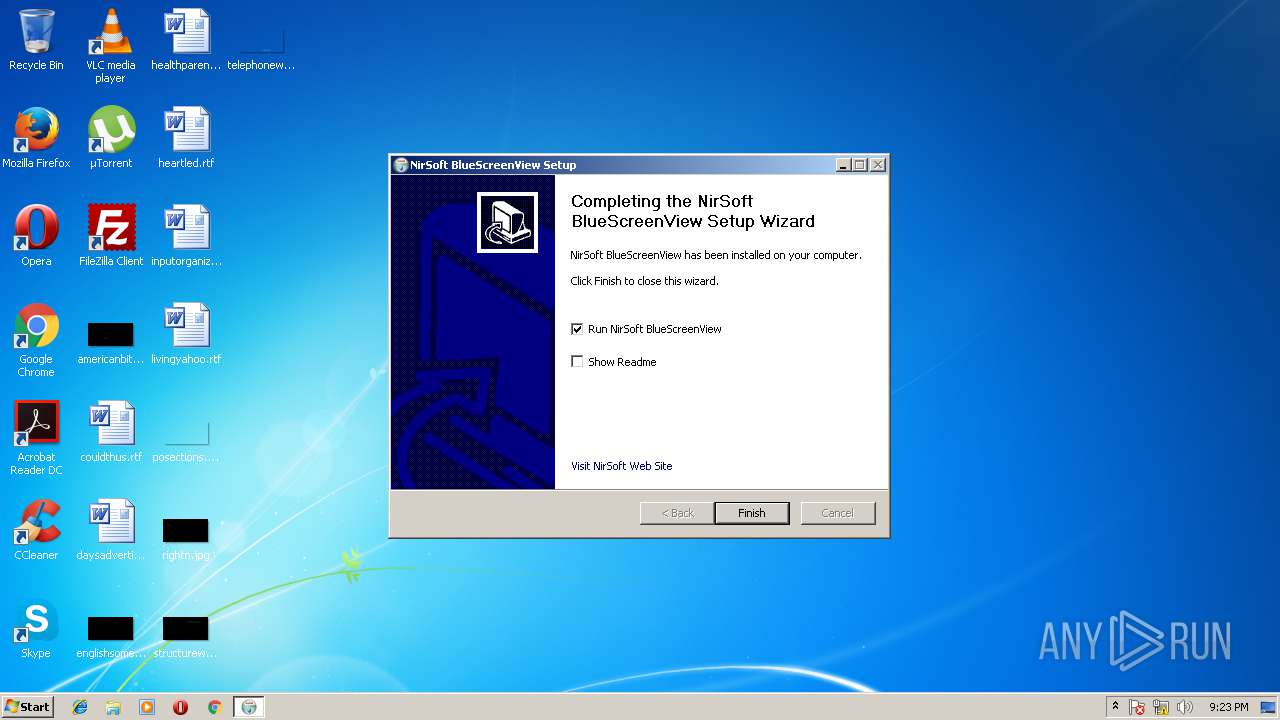The height and width of the screenshot is (720, 1280).
Task: Enable the Show Readme checkbox
Action: (577, 362)
